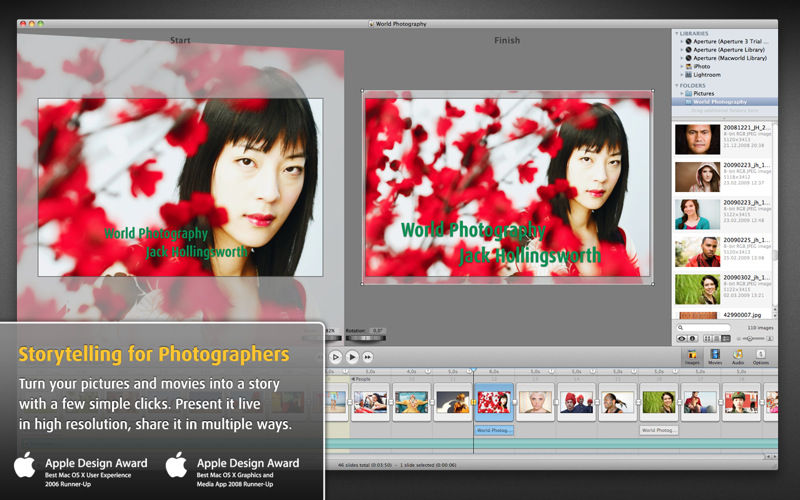The height and width of the screenshot is (500, 800).
Task: Expand the Lightroom library
Action: point(682,74)
